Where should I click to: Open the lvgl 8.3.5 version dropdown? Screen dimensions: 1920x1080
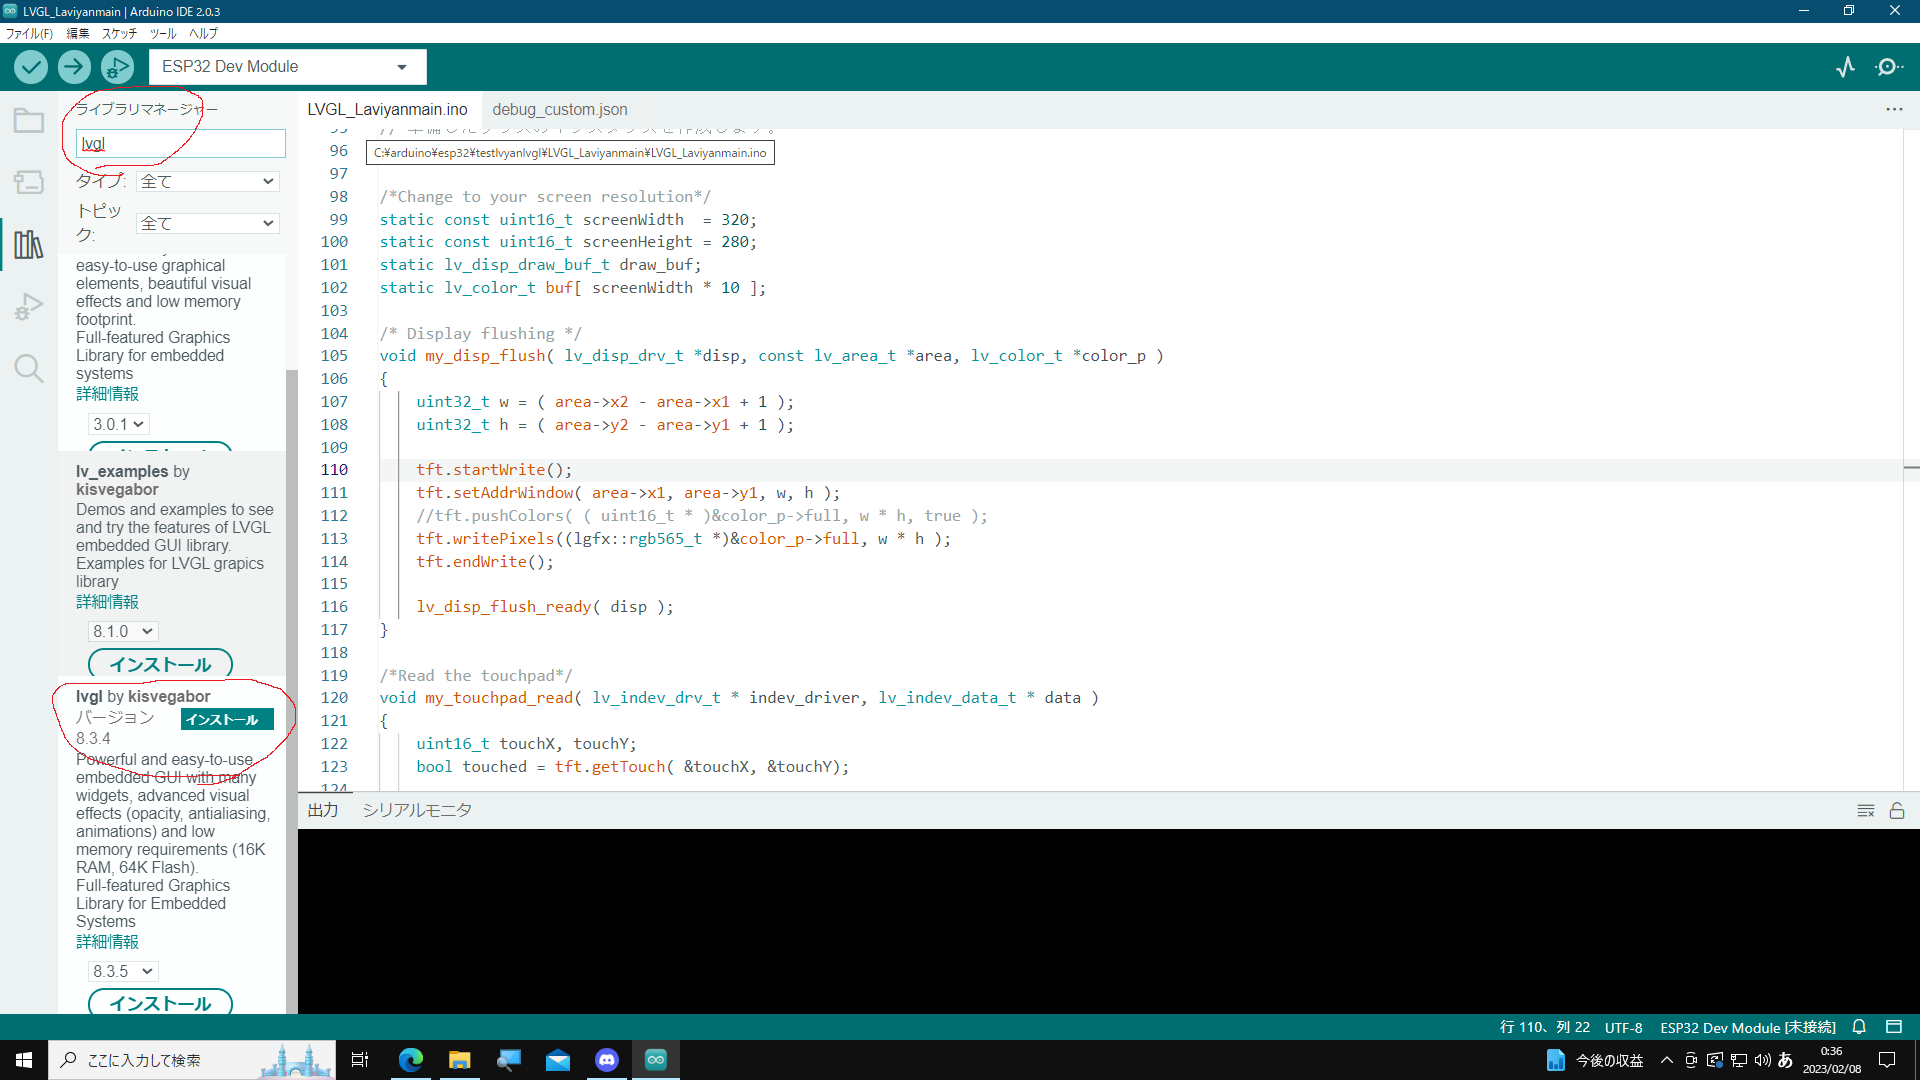(x=123, y=971)
